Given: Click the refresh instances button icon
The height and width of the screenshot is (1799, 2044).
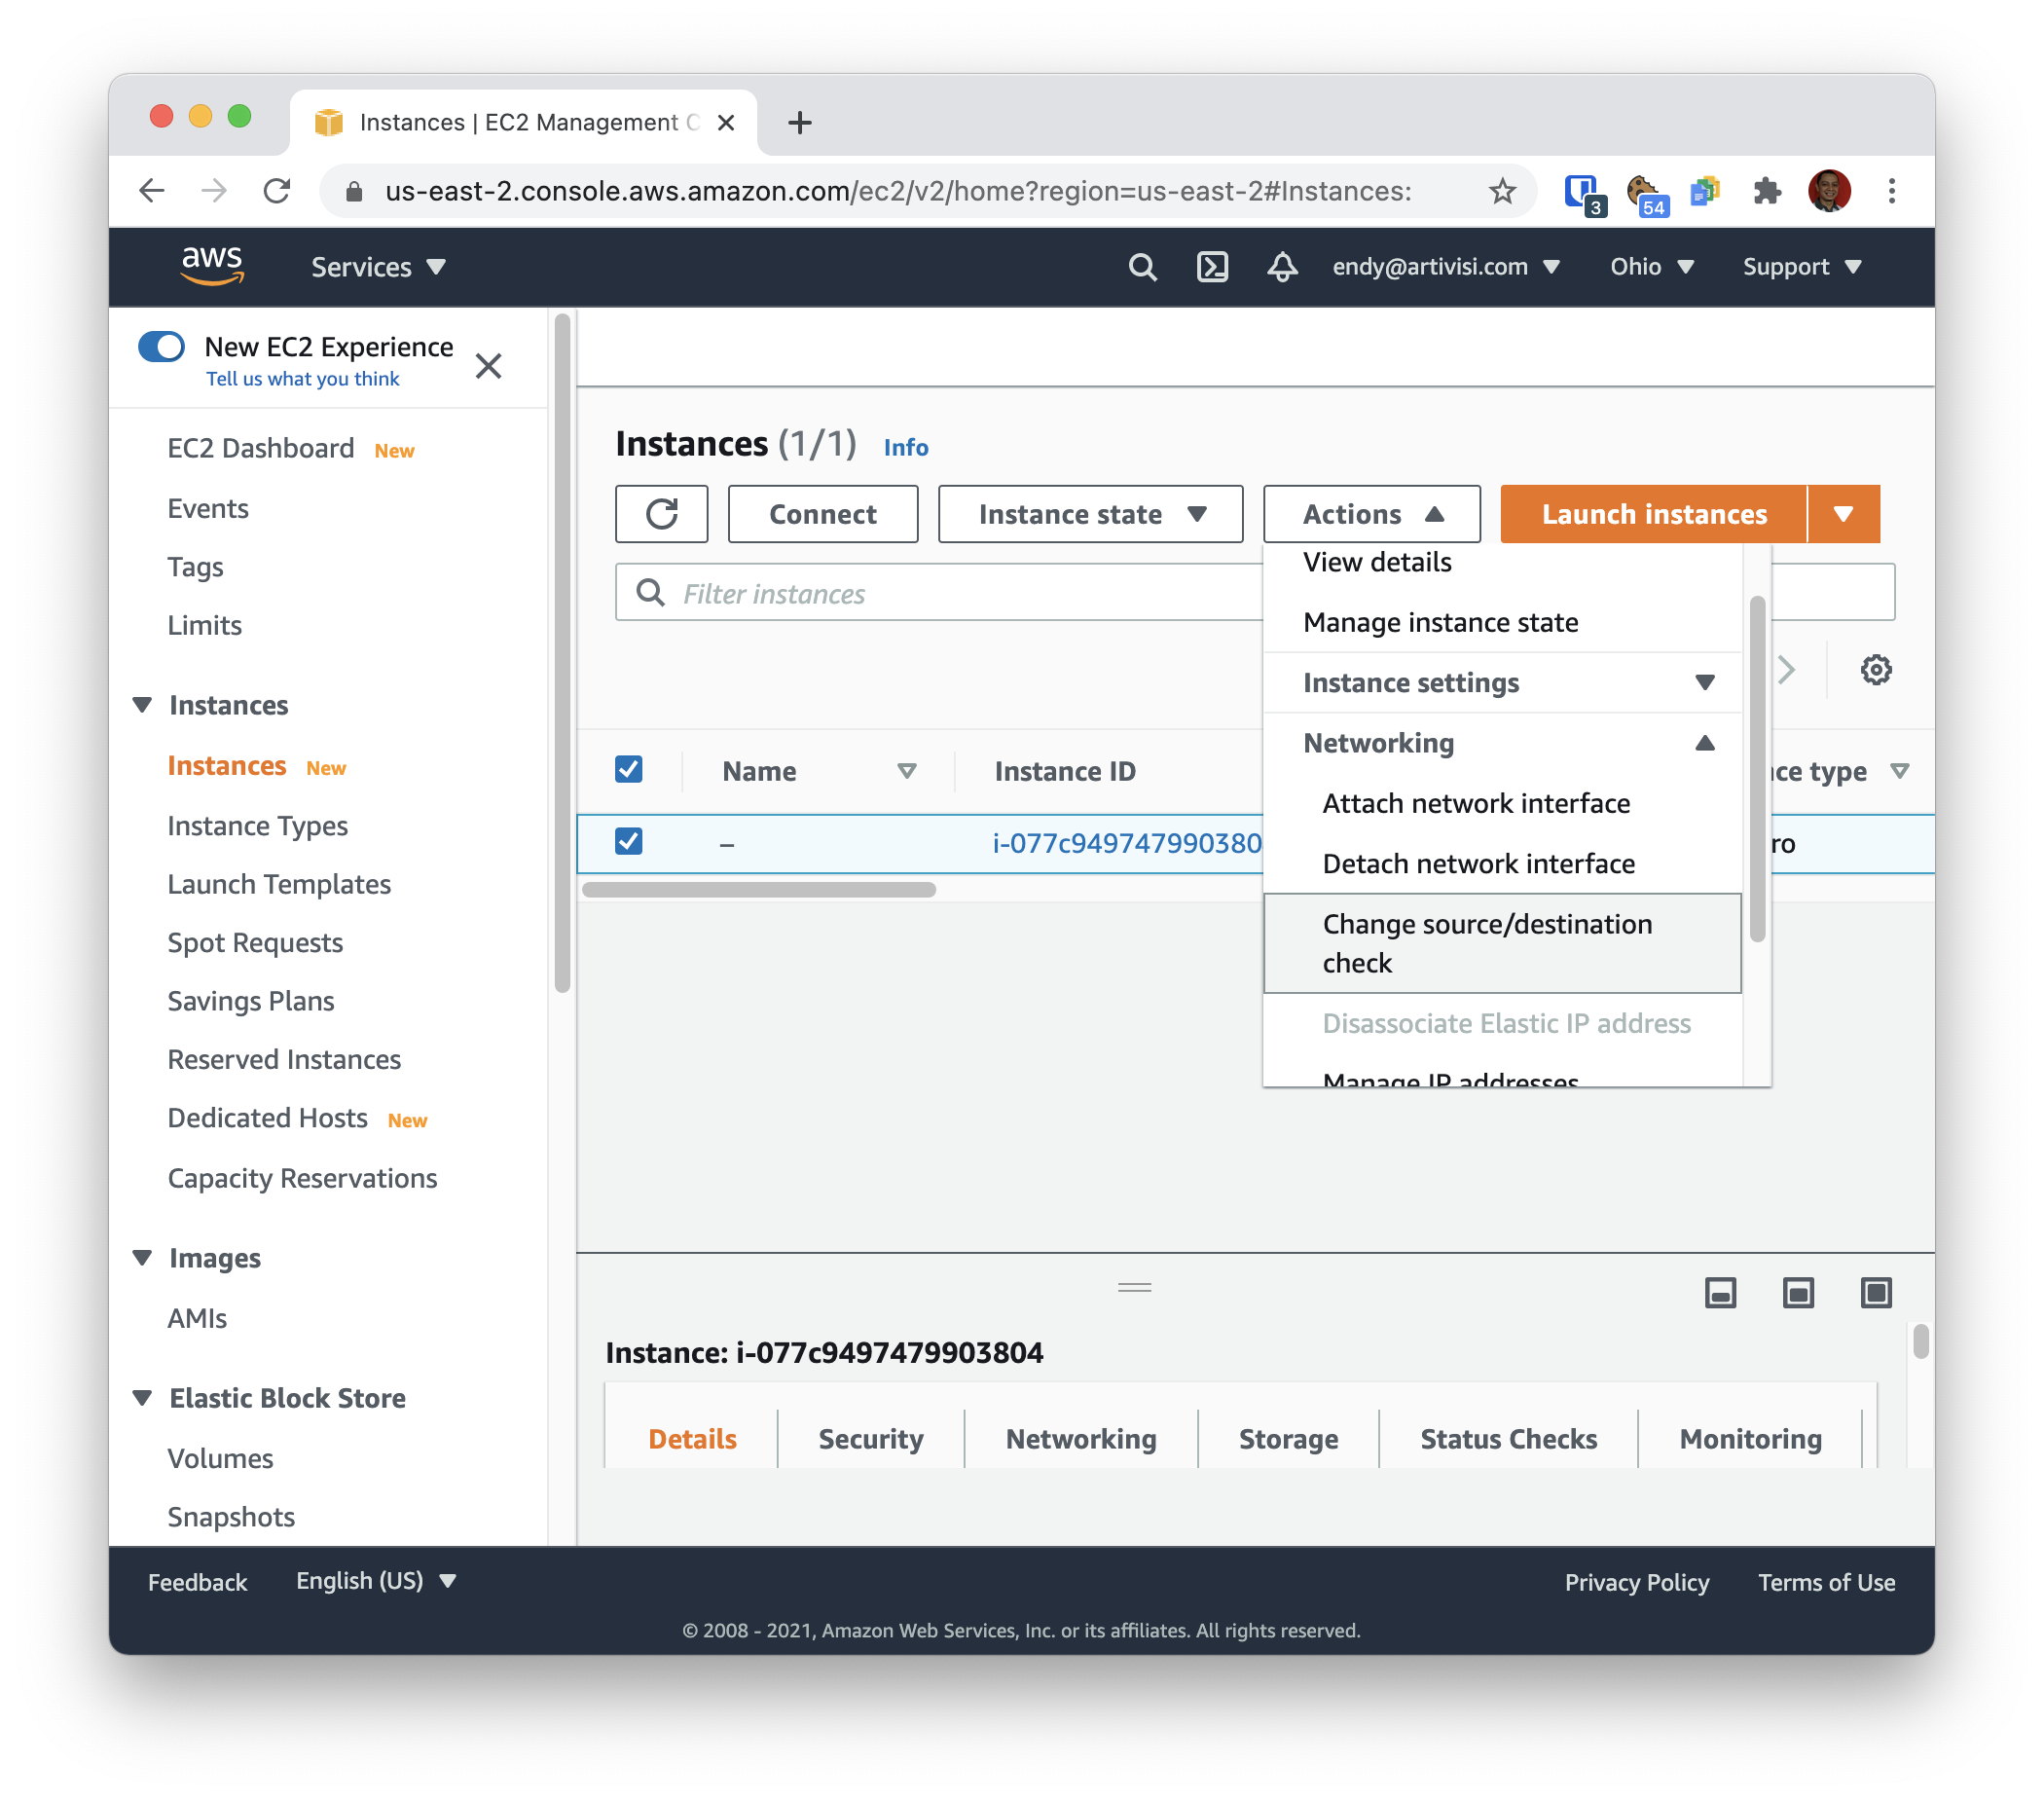Looking at the screenshot, I should pos(662,514).
